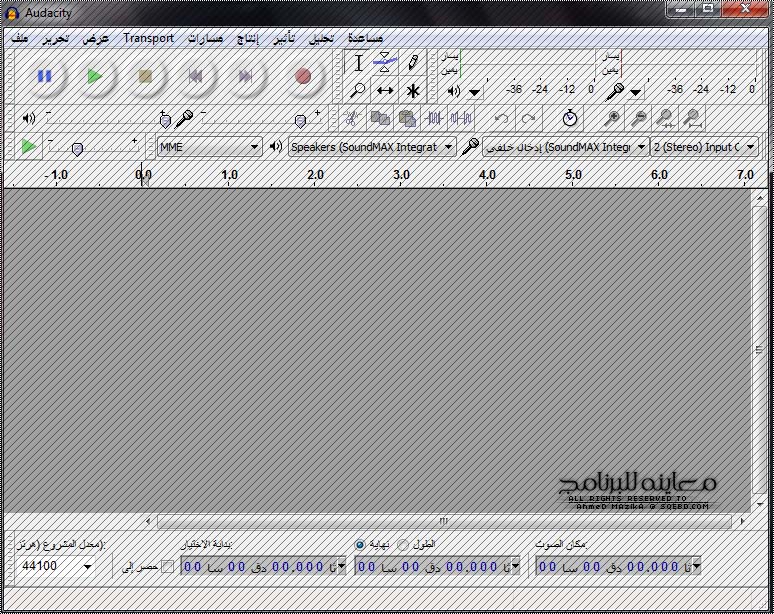Viewport: 774px width, 614px height.
Task: Open the Speakers output device dropdown
Action: [x=371, y=147]
